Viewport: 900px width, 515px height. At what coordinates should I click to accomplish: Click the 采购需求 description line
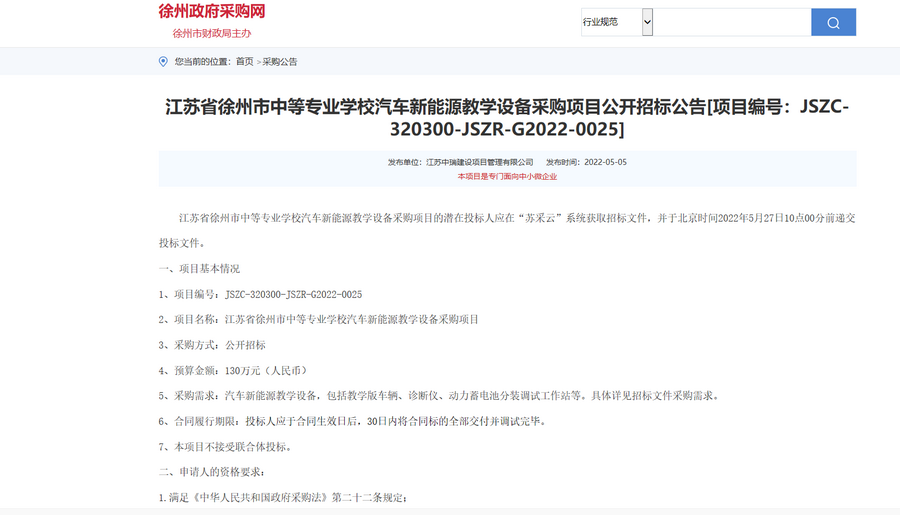pyautogui.click(x=438, y=396)
